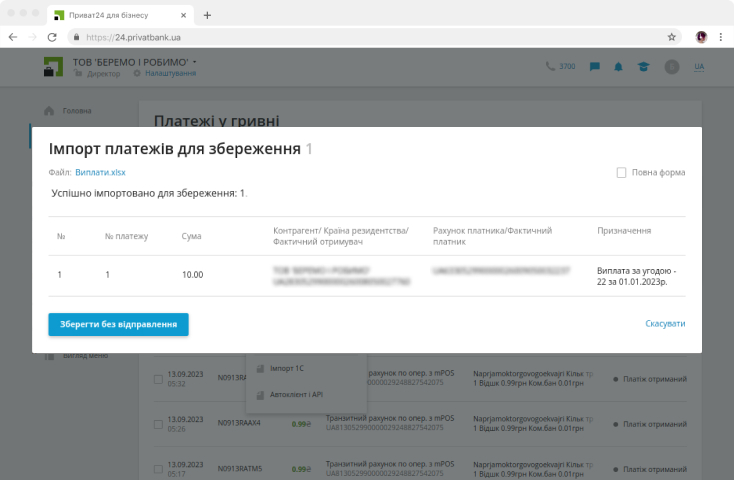Select the Імпорт 1С menu entry
This screenshot has height=480, width=734.
[x=286, y=368]
